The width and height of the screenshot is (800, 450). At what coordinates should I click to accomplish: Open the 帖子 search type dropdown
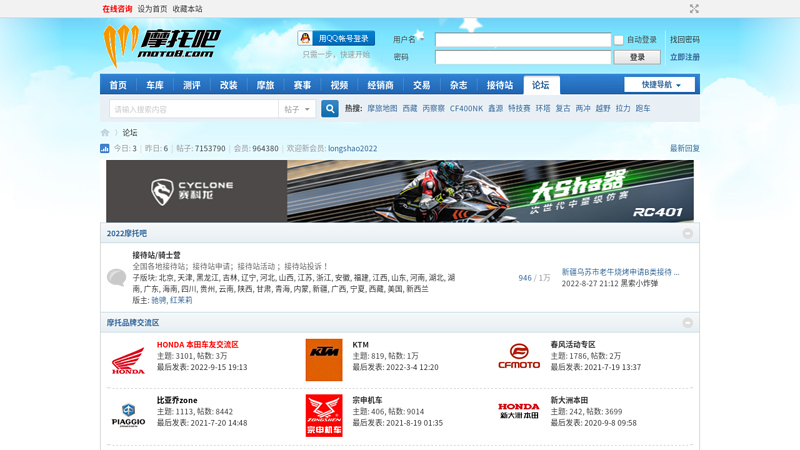tap(297, 109)
